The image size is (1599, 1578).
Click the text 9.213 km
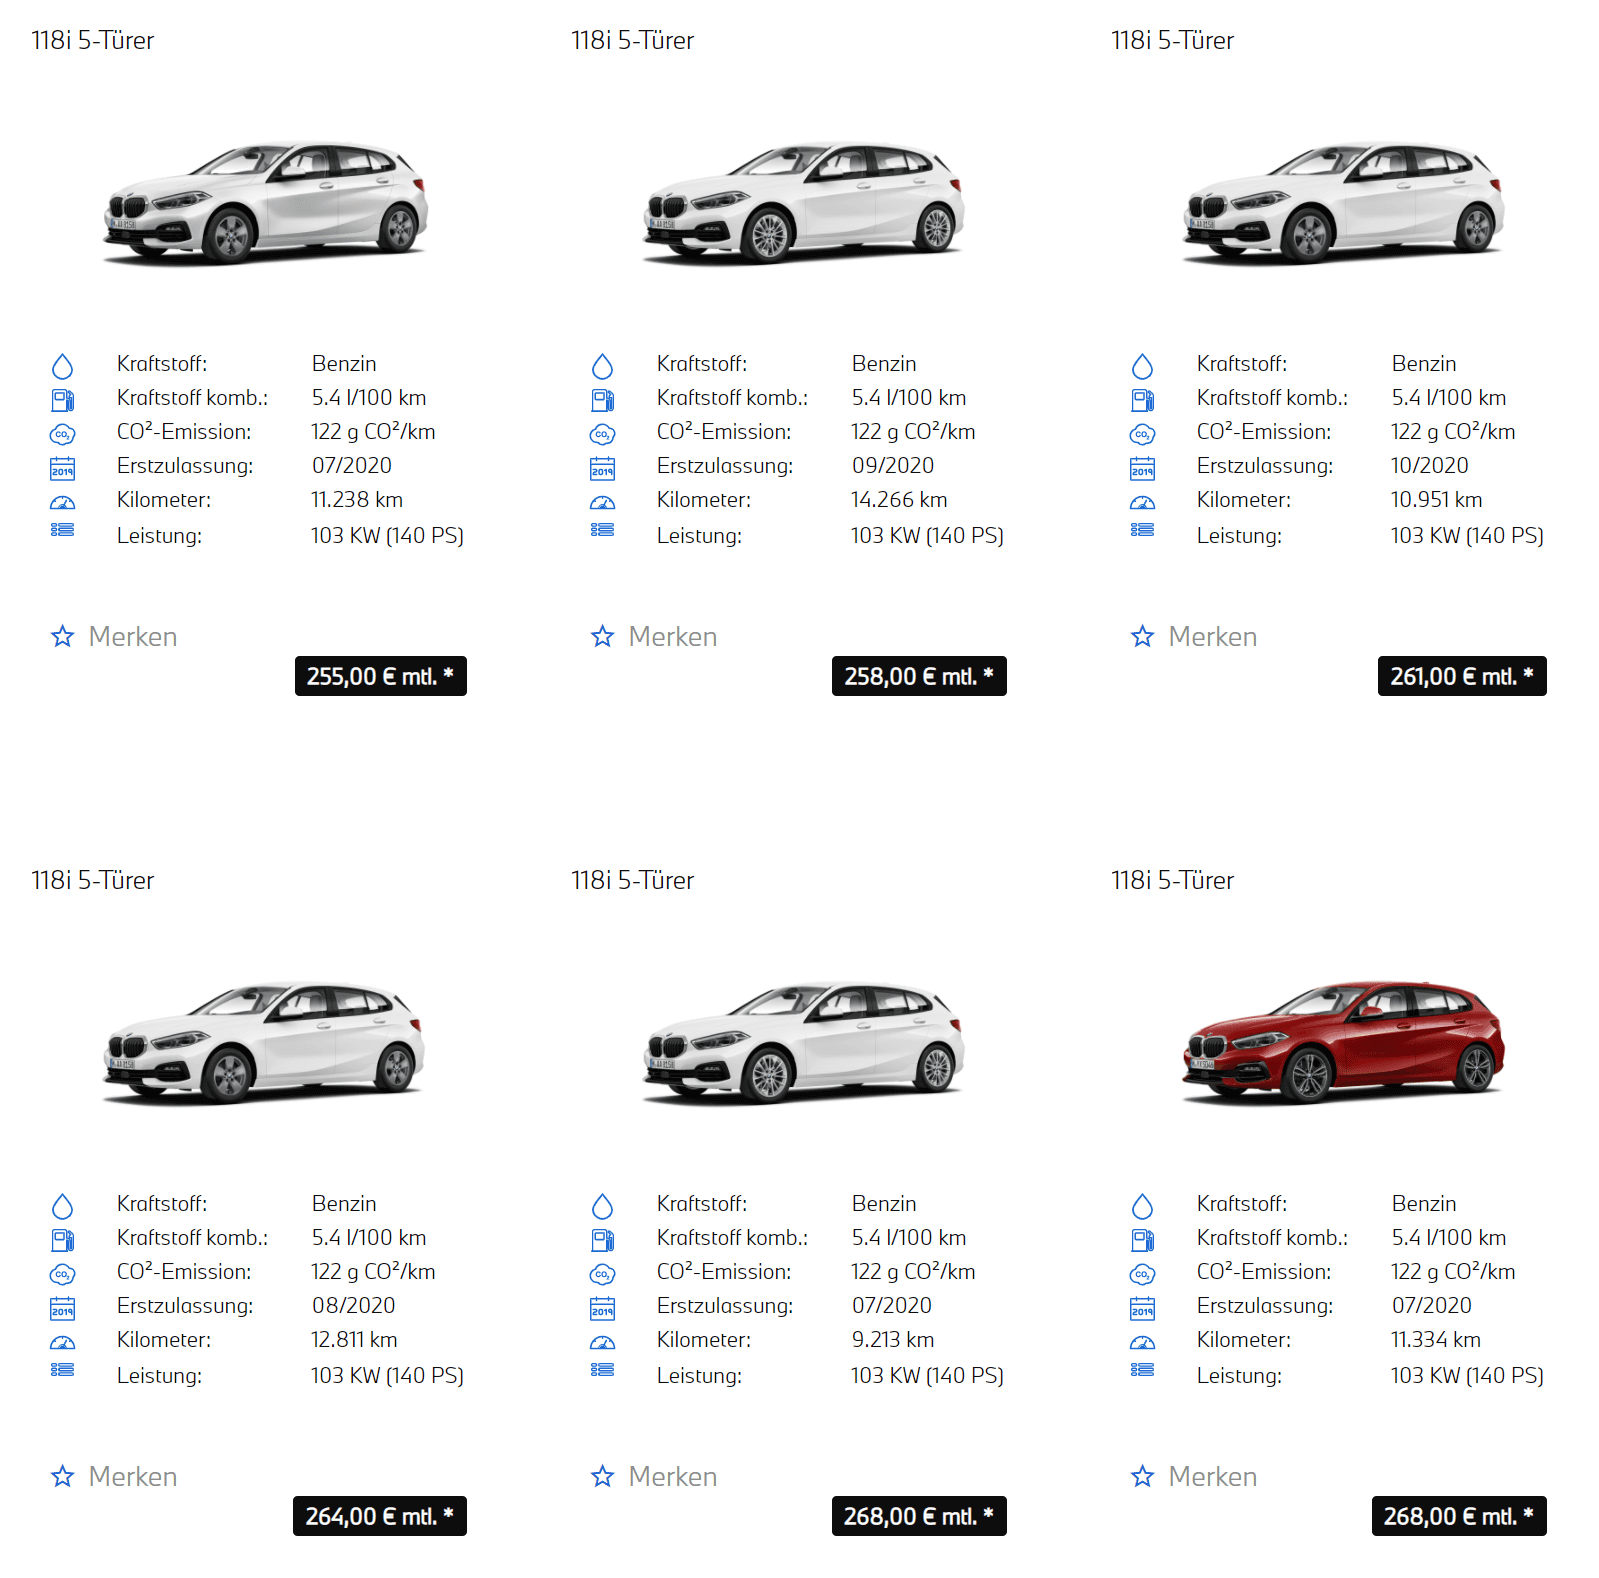pos(893,1340)
